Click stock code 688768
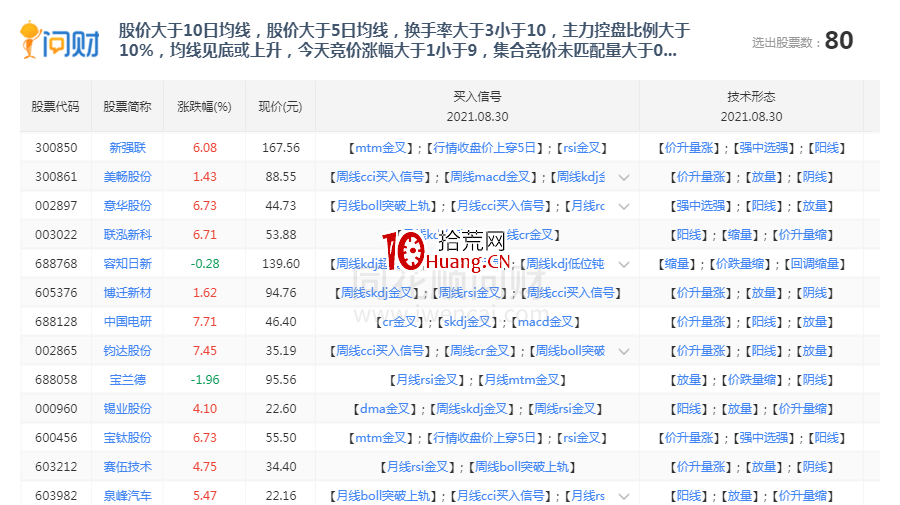The width and height of the screenshot is (900, 505). [x=56, y=263]
